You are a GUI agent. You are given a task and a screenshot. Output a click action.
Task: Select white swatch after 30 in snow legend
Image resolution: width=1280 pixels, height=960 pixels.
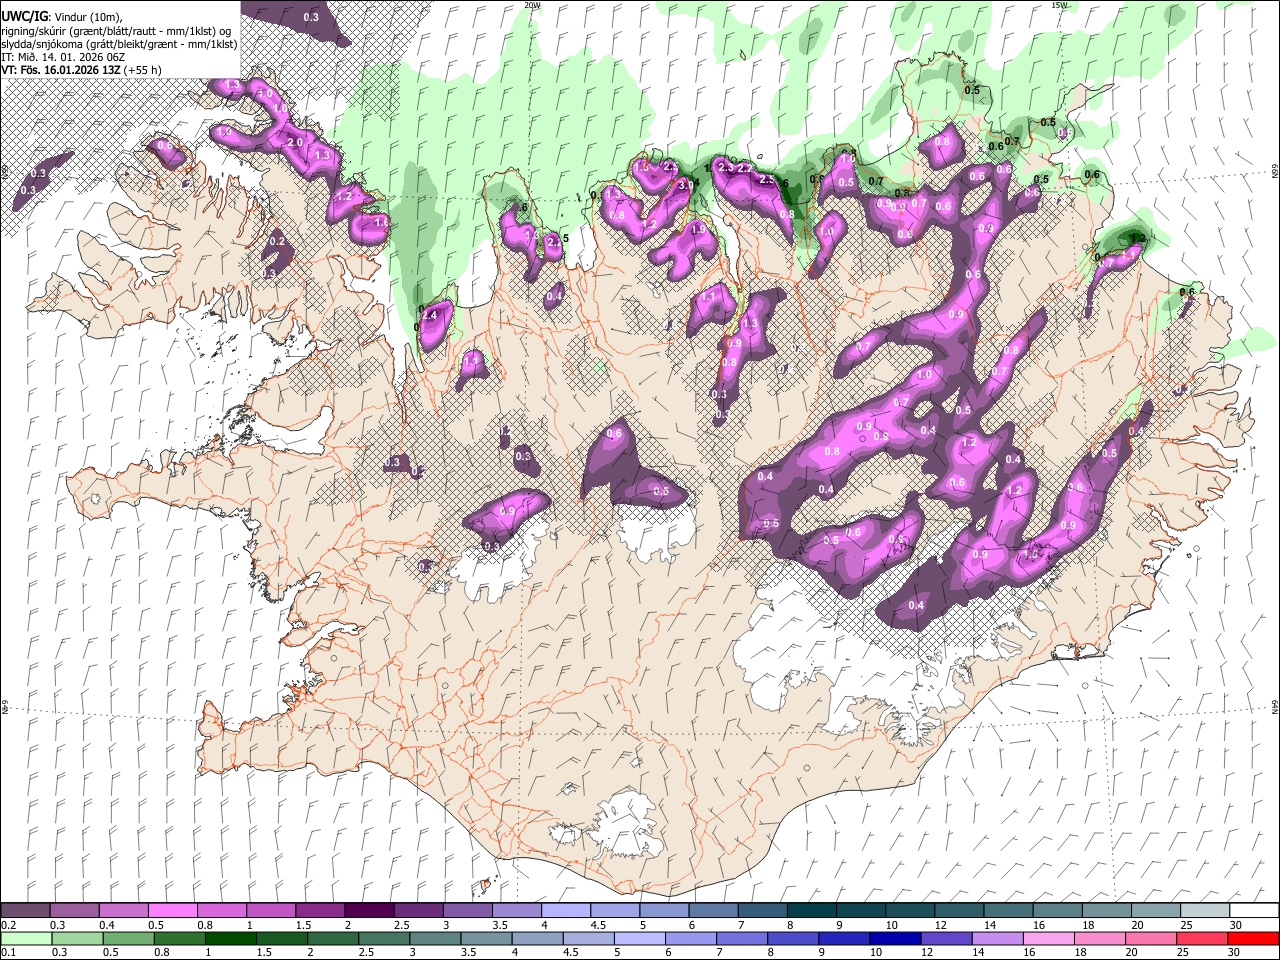click(x=1254, y=911)
